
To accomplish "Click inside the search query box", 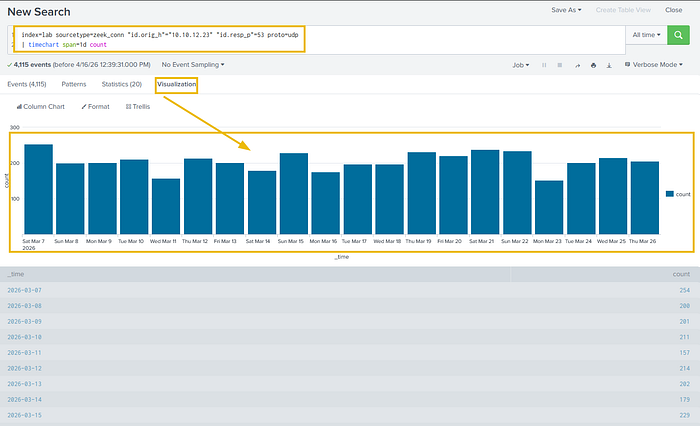I will pos(316,40).
